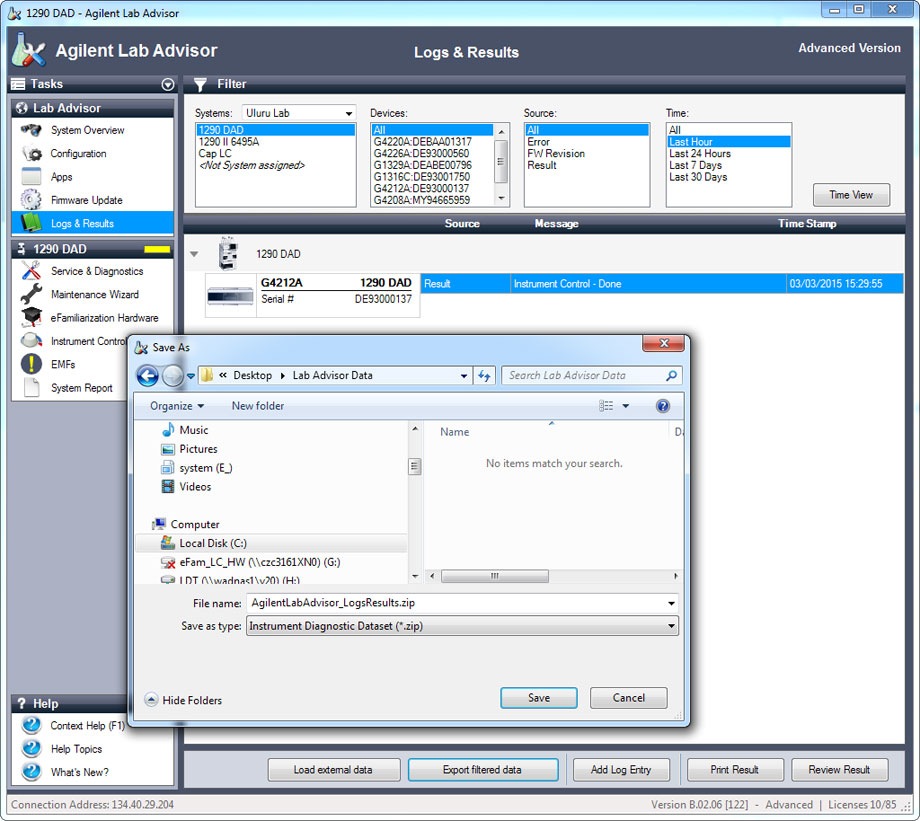Collapse the Tasks panel chevron
This screenshot has width=920, height=821.
click(167, 85)
